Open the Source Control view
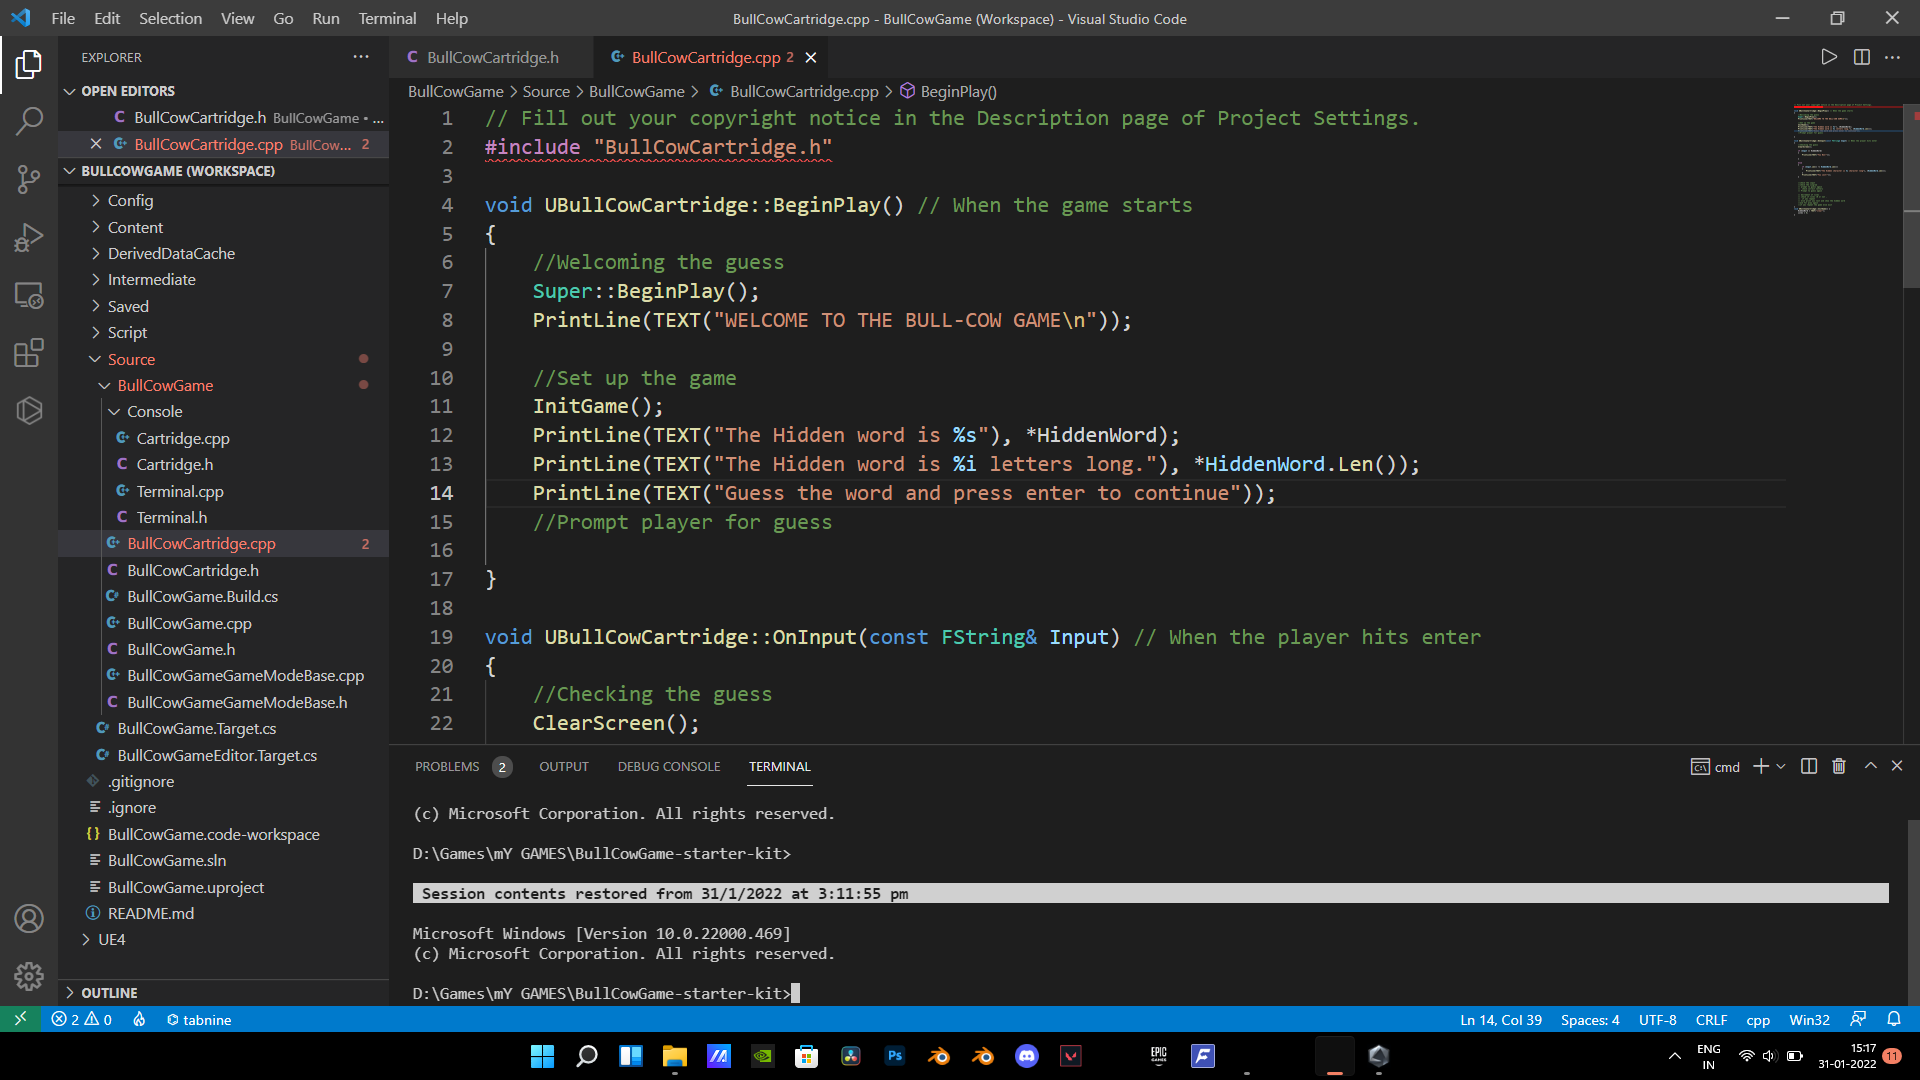 (x=29, y=180)
